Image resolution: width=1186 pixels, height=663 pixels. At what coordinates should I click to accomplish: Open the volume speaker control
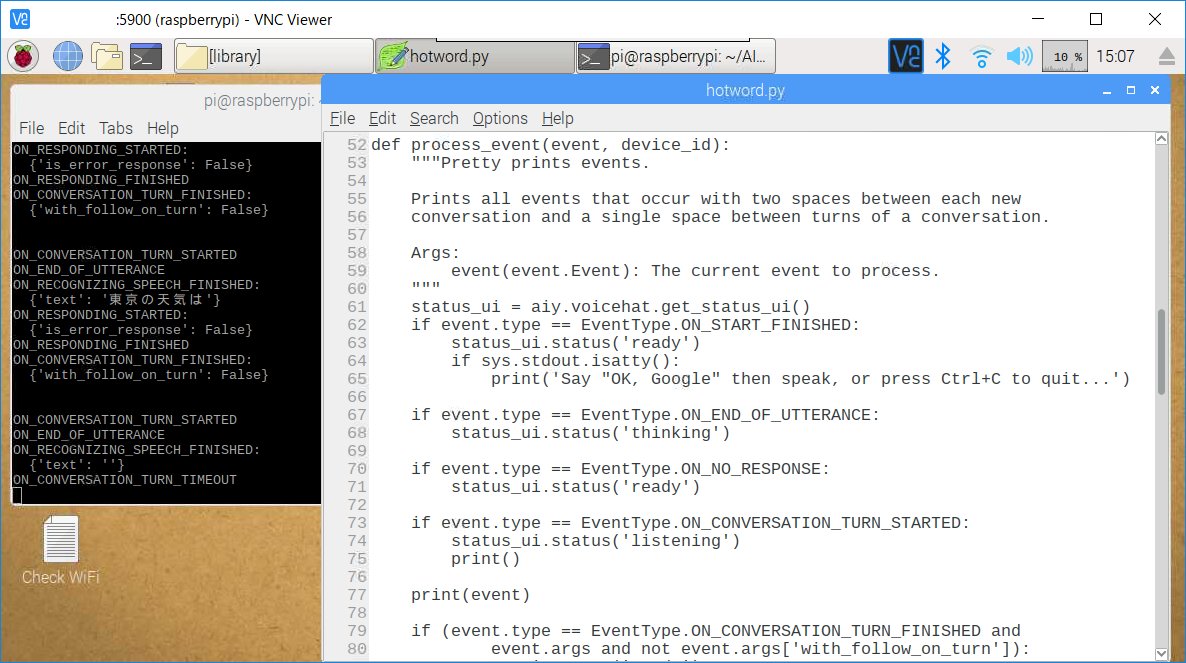[1020, 56]
